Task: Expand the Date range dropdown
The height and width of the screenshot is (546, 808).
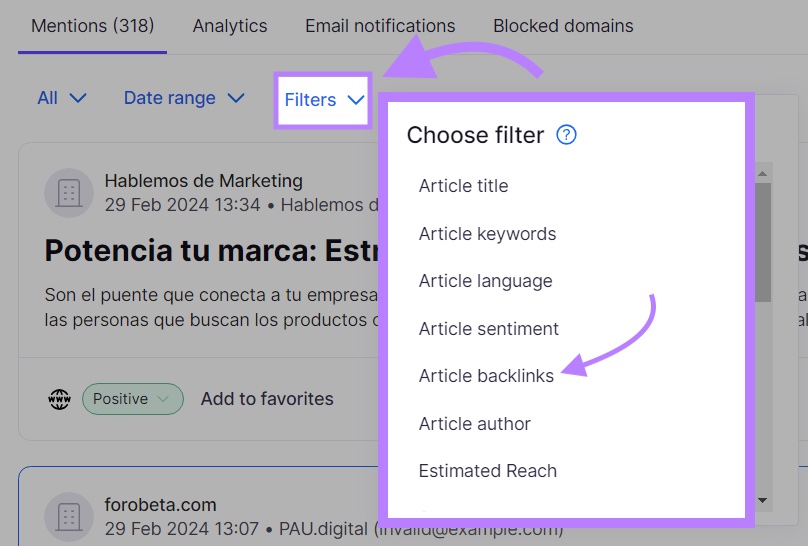Action: pyautogui.click(x=184, y=98)
